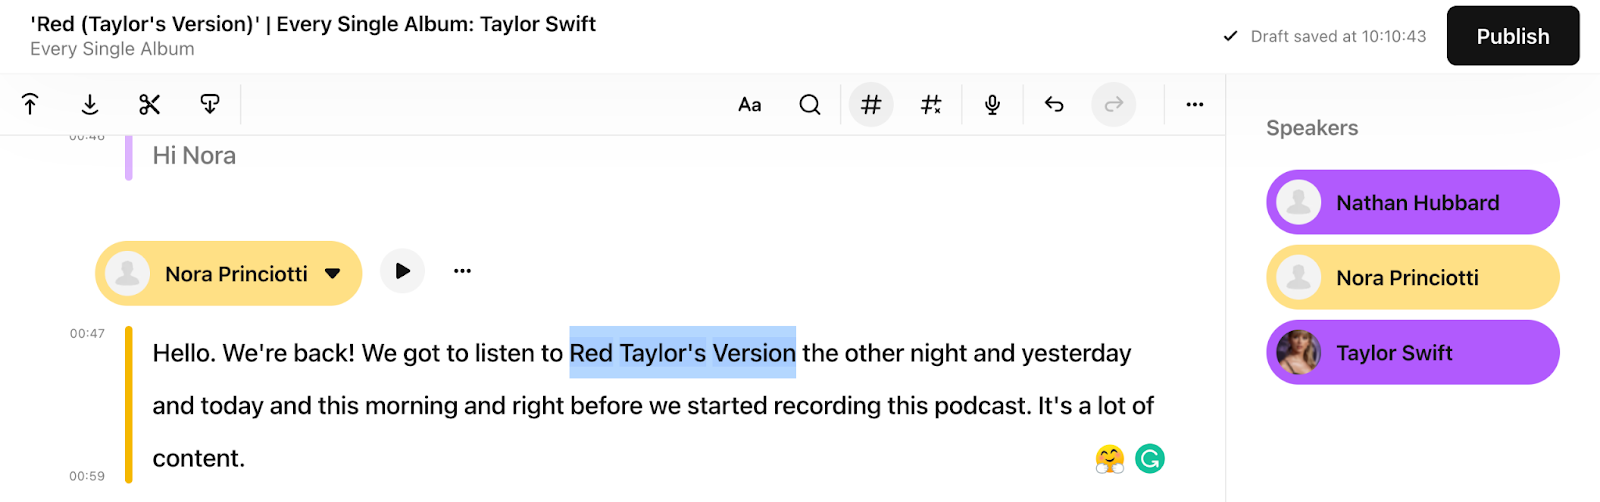
Task: Click the redo arrow
Action: click(x=1113, y=104)
